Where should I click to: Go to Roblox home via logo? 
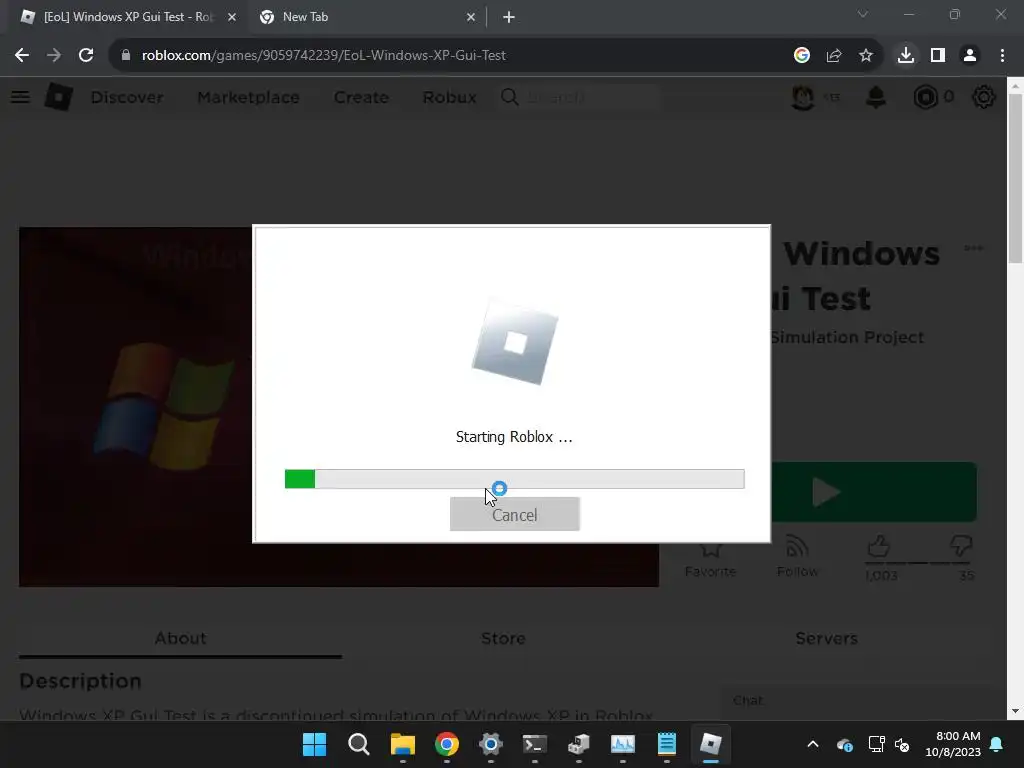click(59, 97)
